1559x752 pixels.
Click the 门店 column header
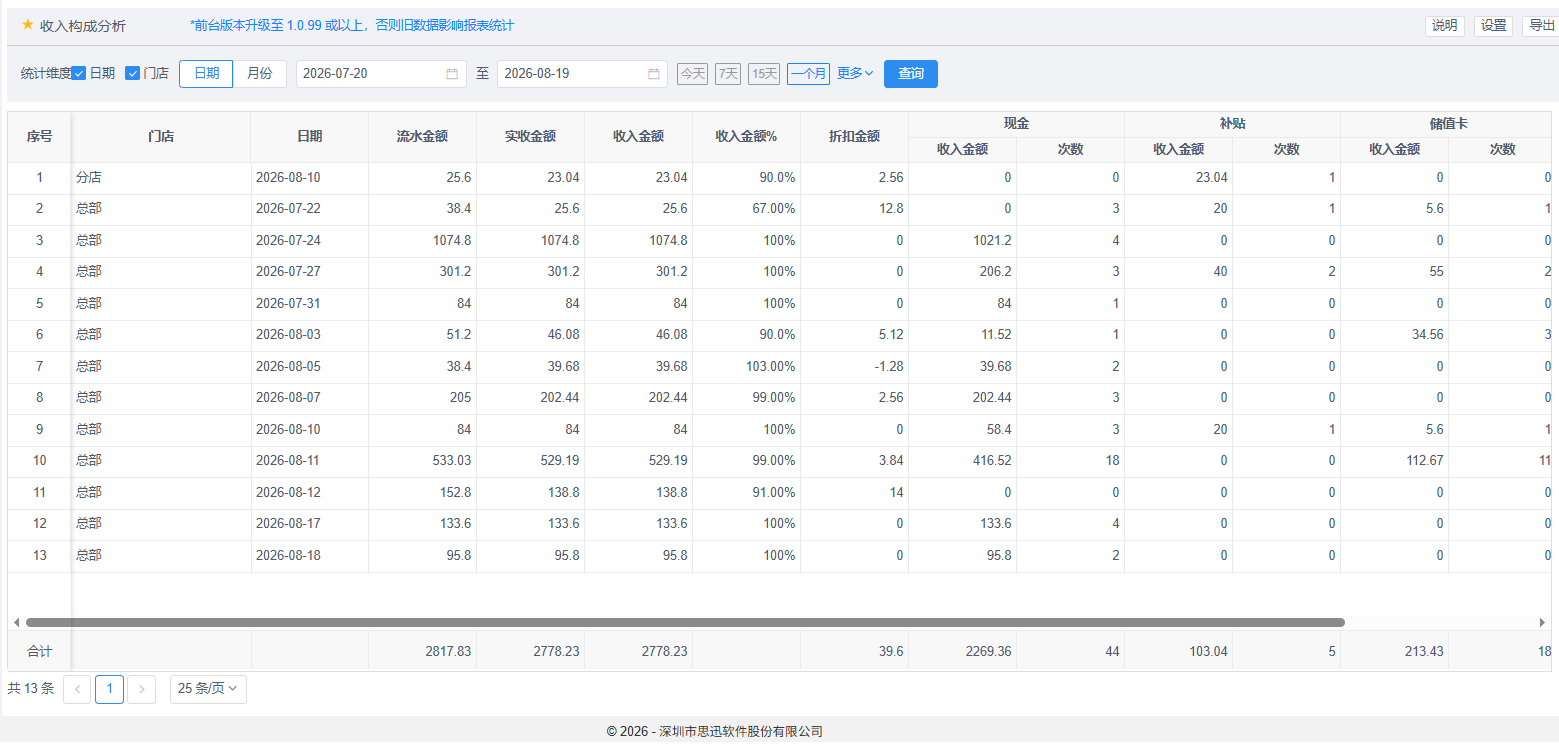161,137
